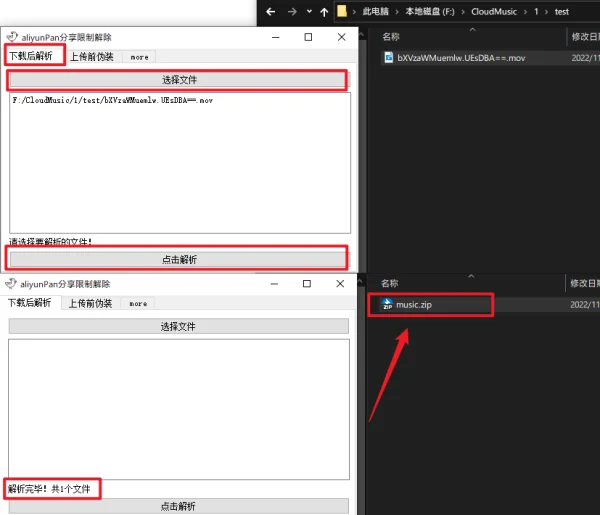Viewport: 600px width, 515px height.
Task: Click the folder icon in the address bar
Action: (x=342, y=11)
